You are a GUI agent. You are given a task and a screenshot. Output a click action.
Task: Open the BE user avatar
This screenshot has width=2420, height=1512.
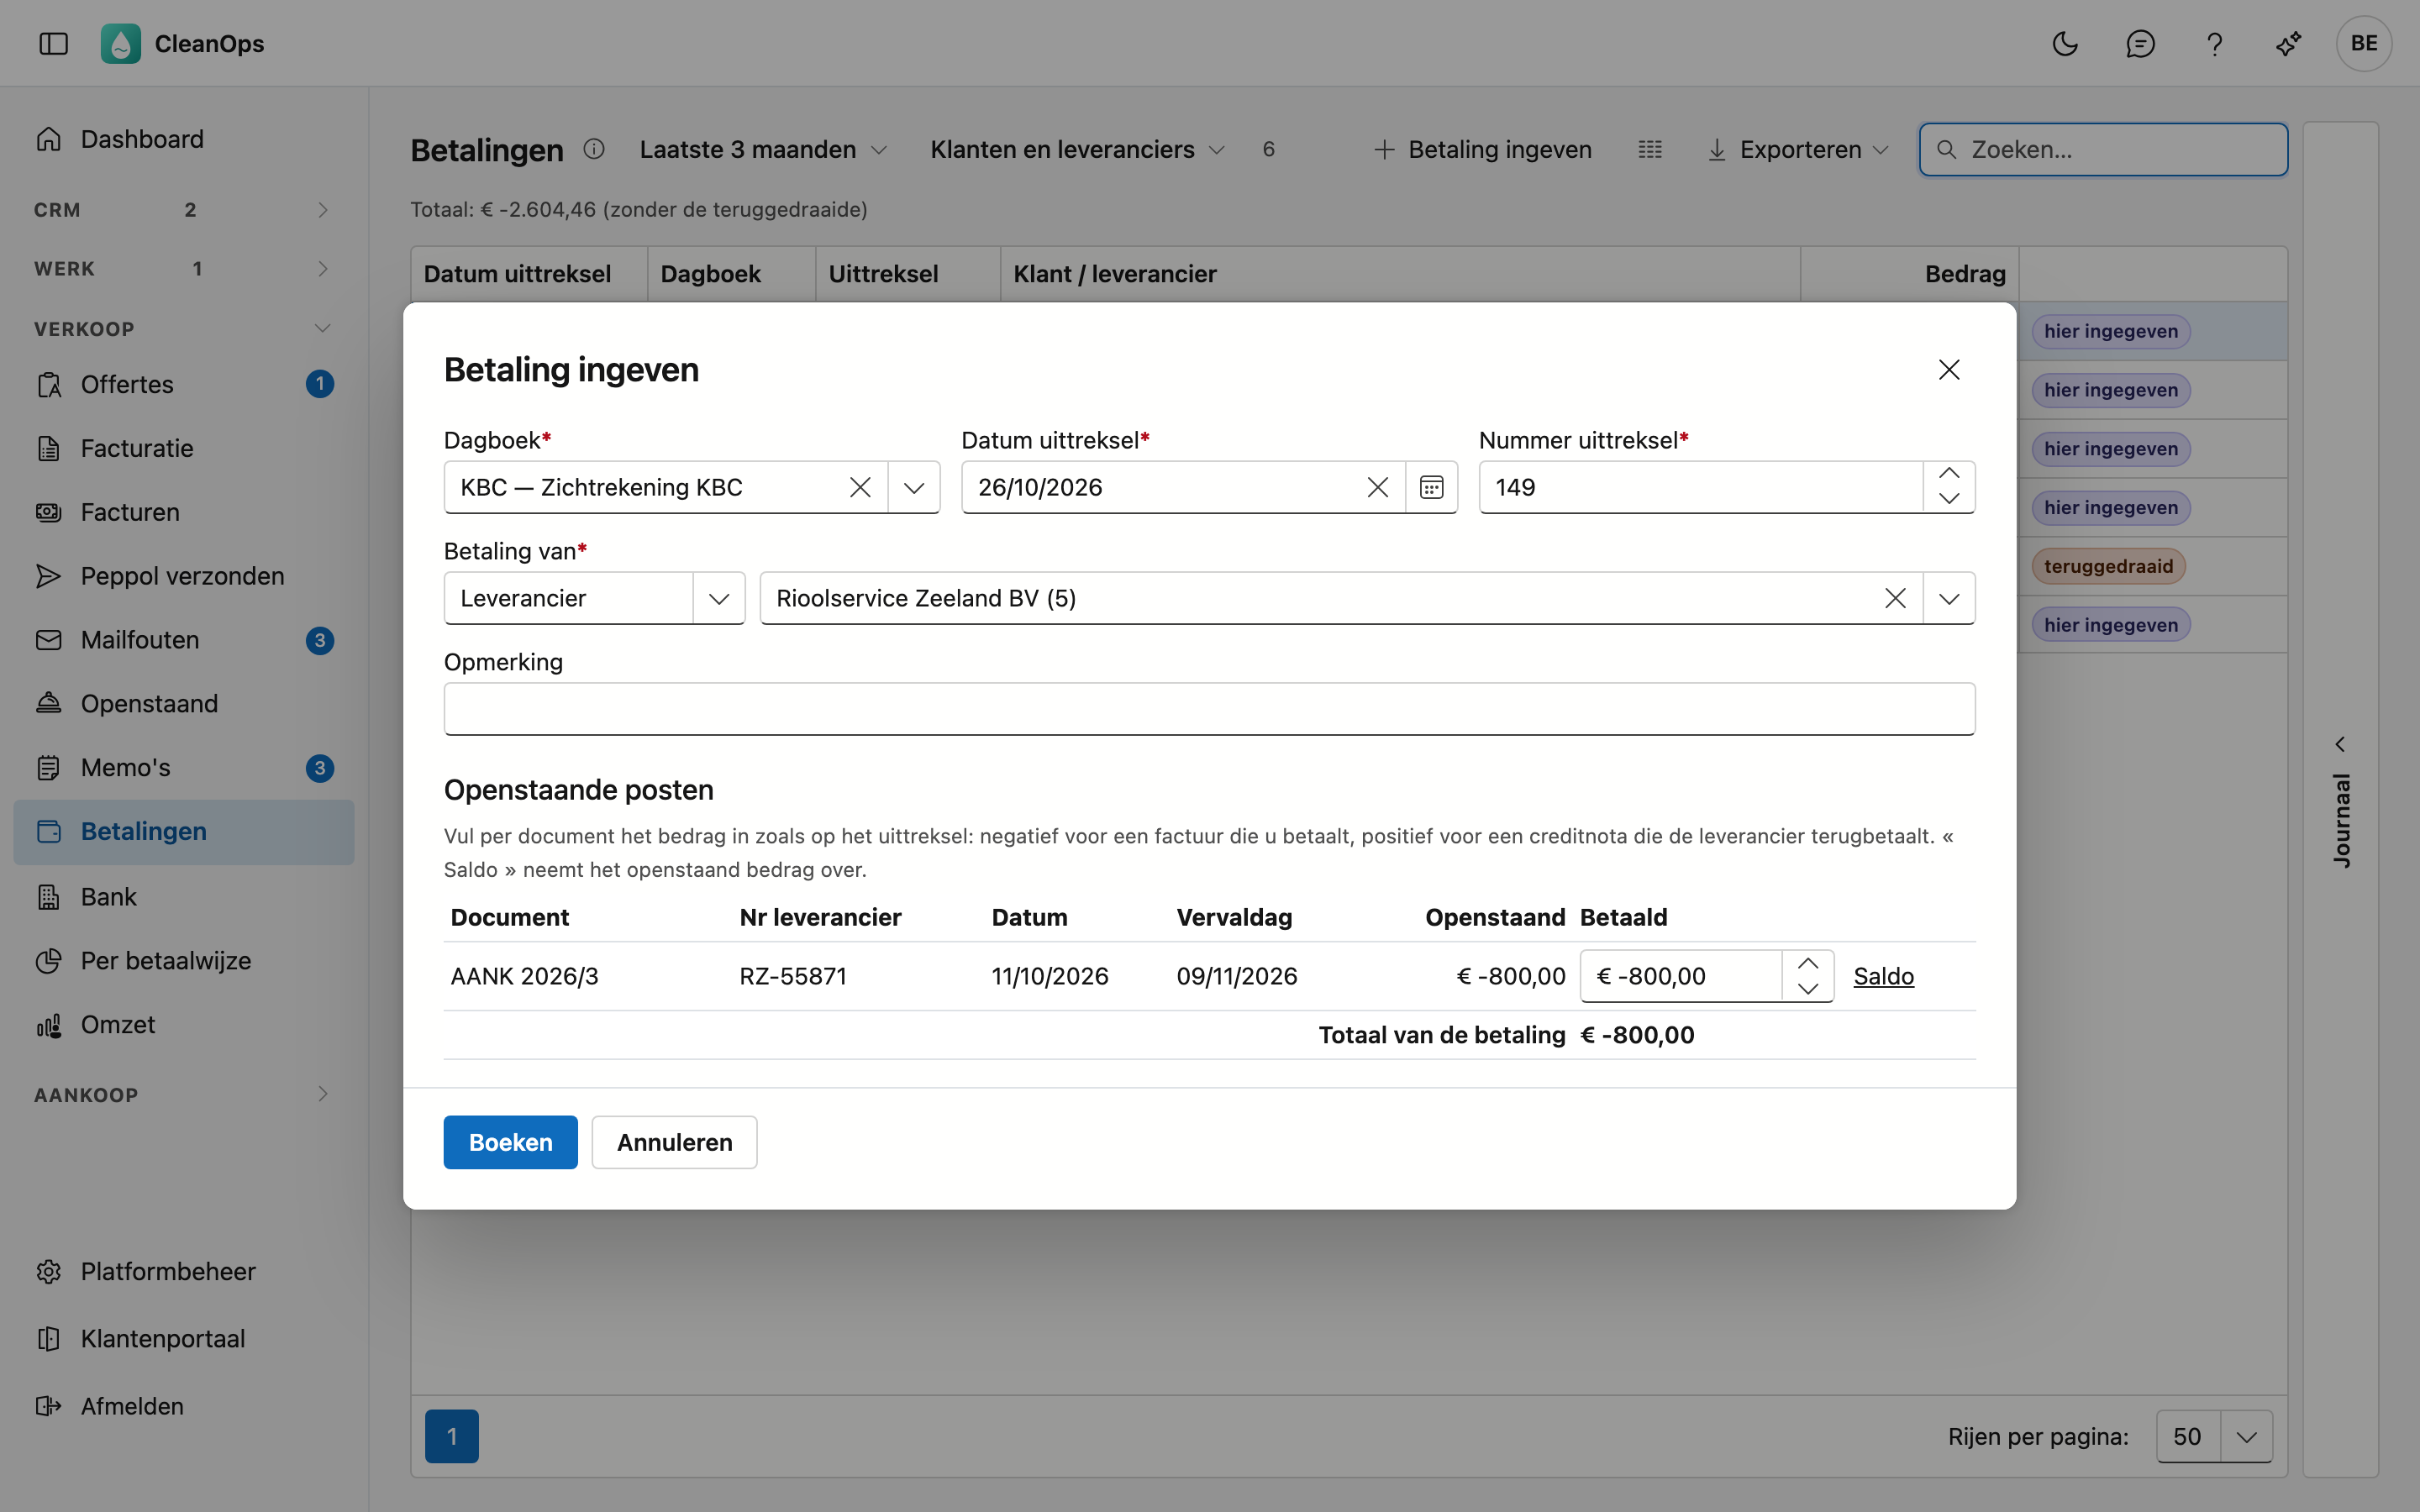(2364, 43)
